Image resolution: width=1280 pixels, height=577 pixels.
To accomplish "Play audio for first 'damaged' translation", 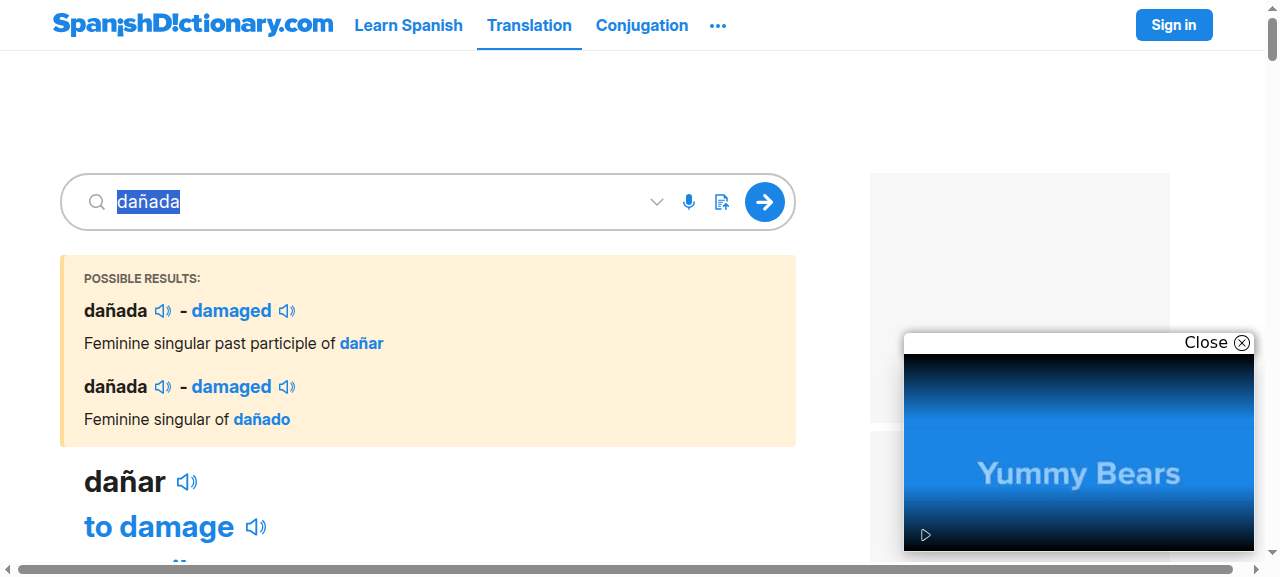I will [287, 311].
